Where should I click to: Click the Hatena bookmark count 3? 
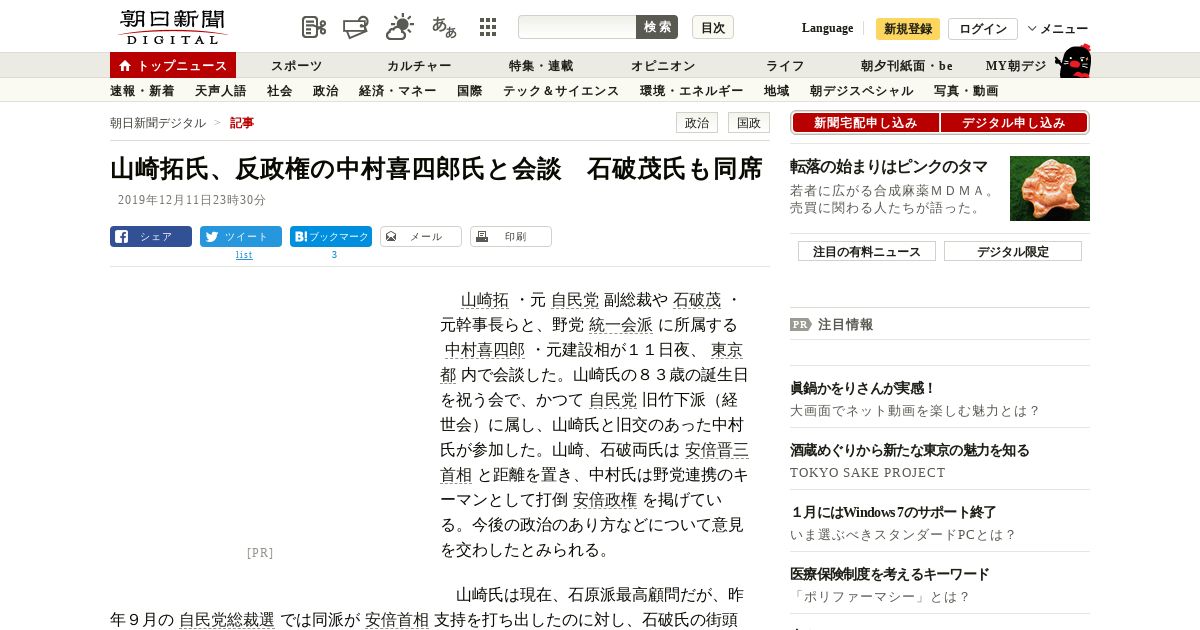[334, 255]
